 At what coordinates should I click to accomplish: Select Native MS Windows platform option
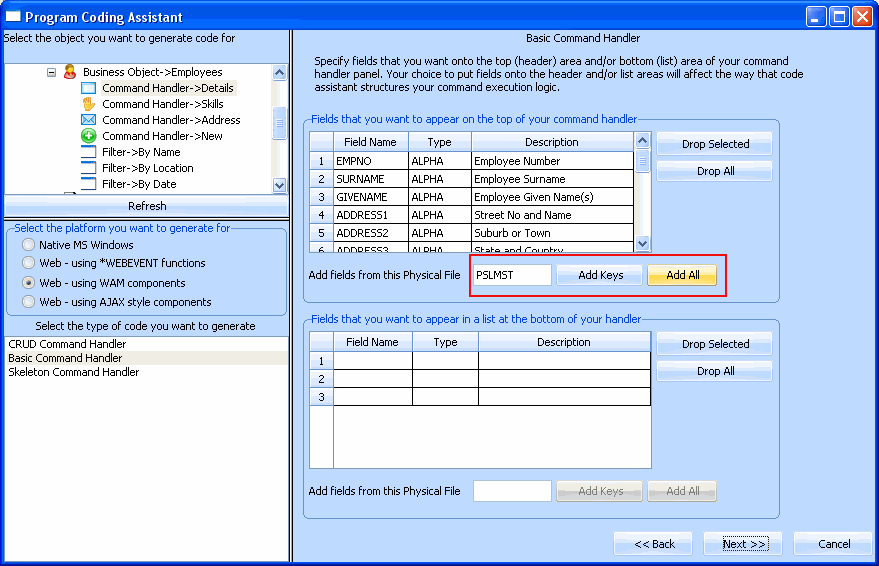point(29,245)
